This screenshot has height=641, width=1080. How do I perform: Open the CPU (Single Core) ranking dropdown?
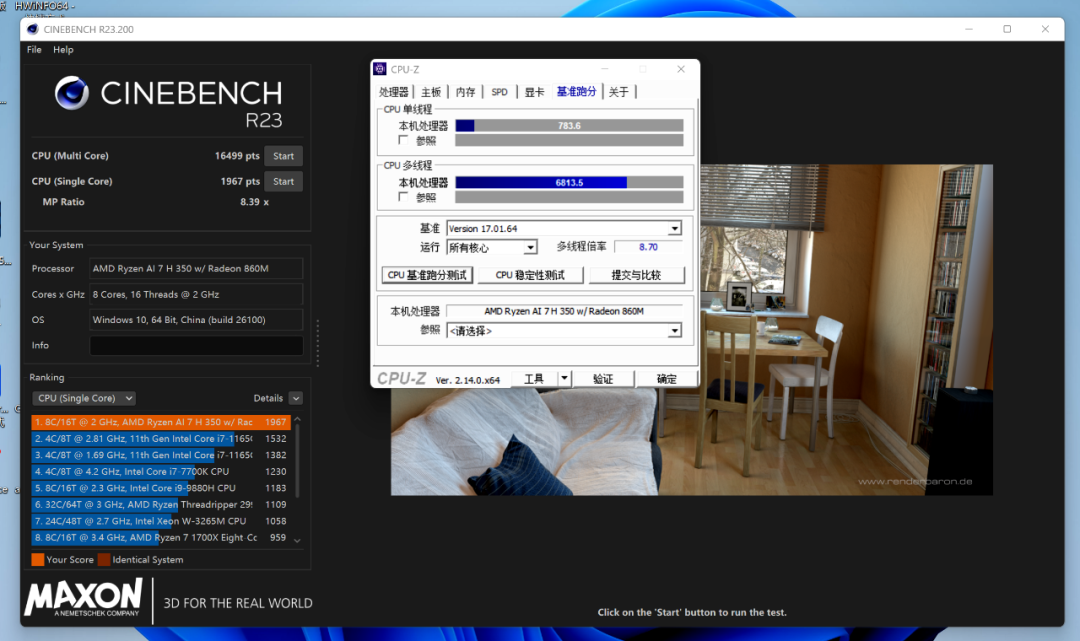(83, 398)
